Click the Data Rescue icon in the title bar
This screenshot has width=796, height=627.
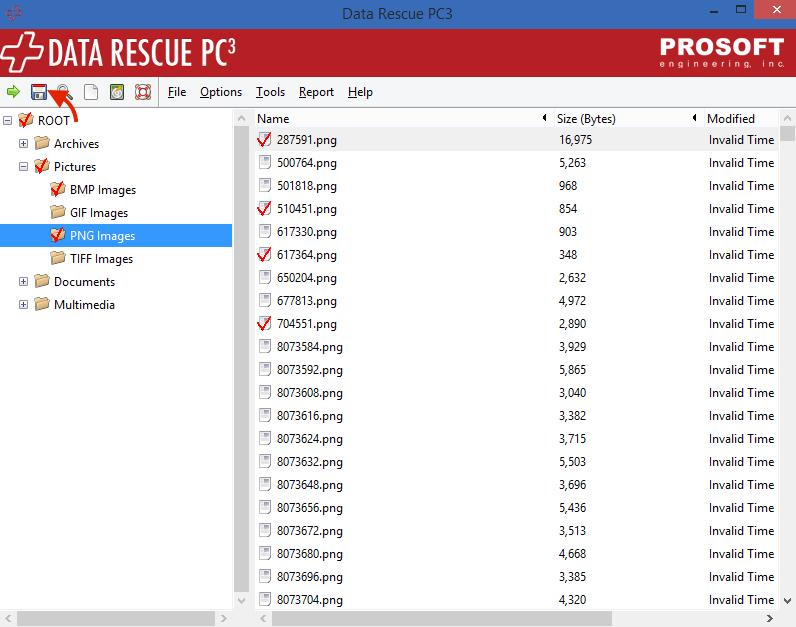coord(14,13)
